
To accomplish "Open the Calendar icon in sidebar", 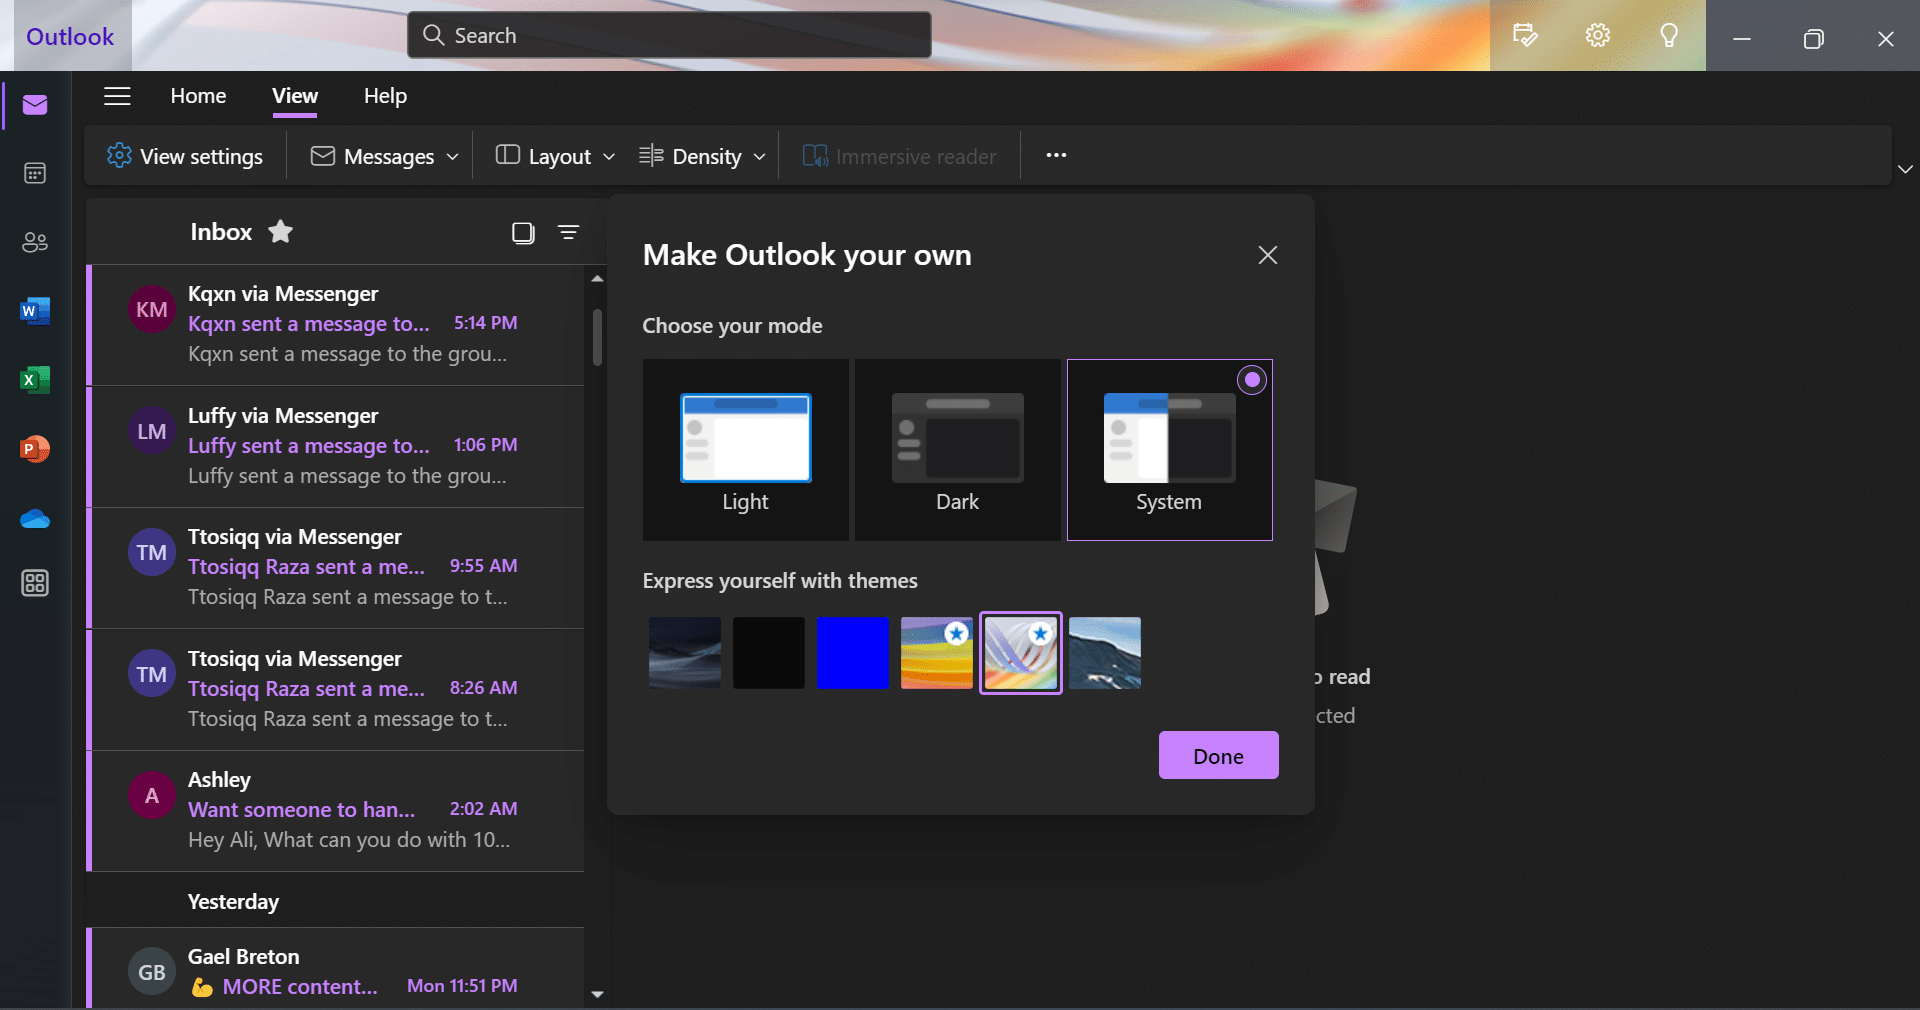I will point(35,174).
